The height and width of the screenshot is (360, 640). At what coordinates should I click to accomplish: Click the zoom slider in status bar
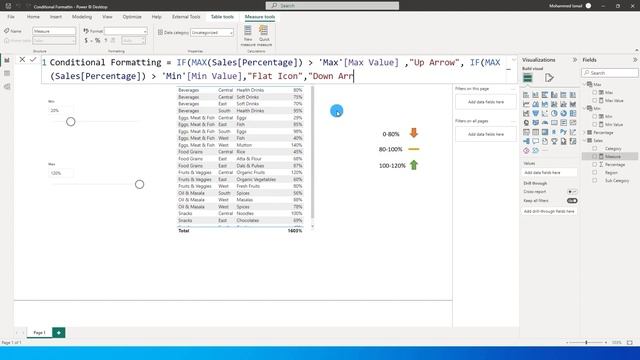coord(586,342)
